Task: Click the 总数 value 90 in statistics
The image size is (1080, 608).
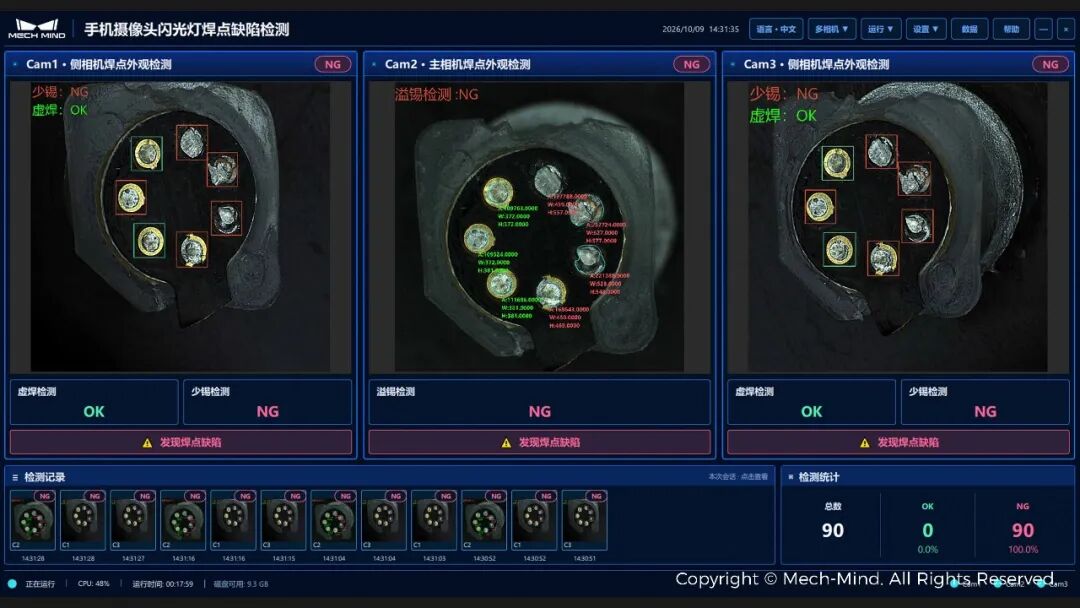Action: pos(833,530)
